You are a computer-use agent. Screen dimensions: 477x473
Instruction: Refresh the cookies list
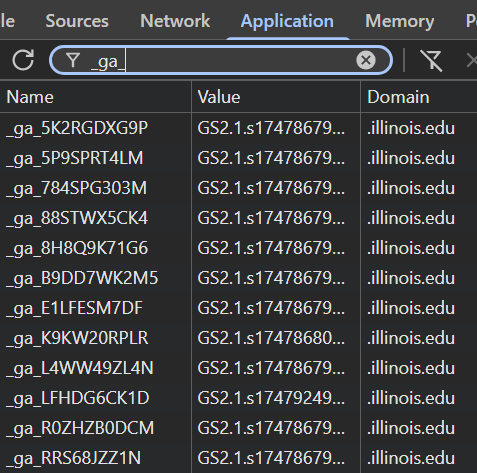23,60
